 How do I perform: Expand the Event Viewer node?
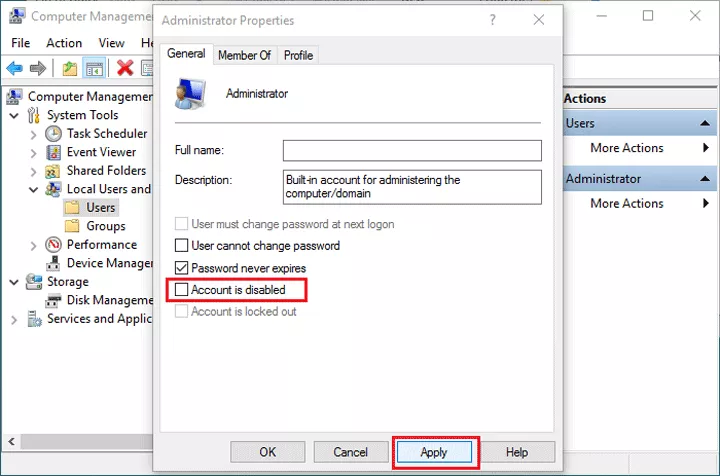34,153
